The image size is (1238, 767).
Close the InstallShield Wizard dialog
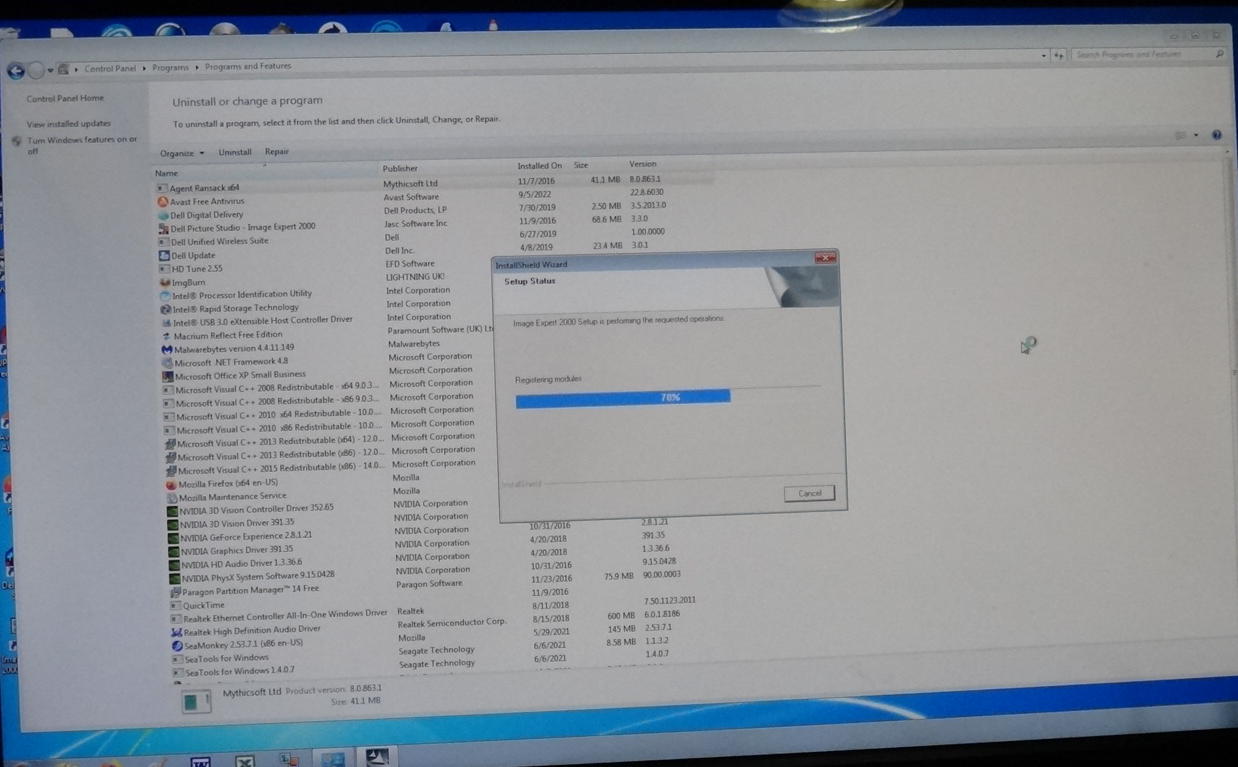tap(825, 258)
